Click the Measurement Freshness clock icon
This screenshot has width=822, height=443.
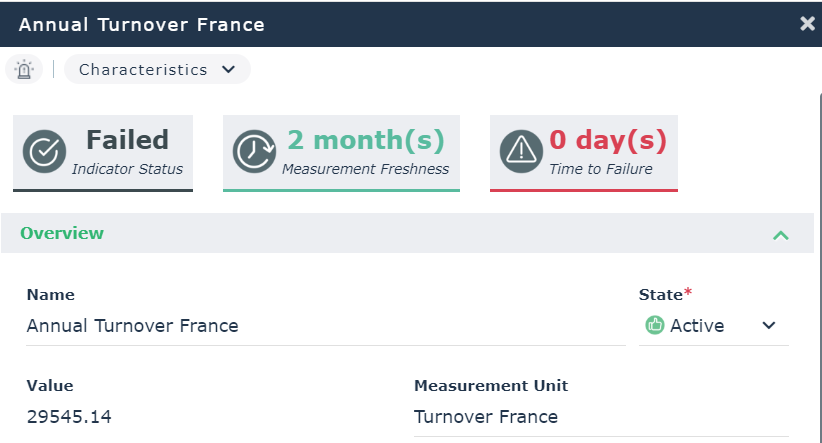pos(254,151)
